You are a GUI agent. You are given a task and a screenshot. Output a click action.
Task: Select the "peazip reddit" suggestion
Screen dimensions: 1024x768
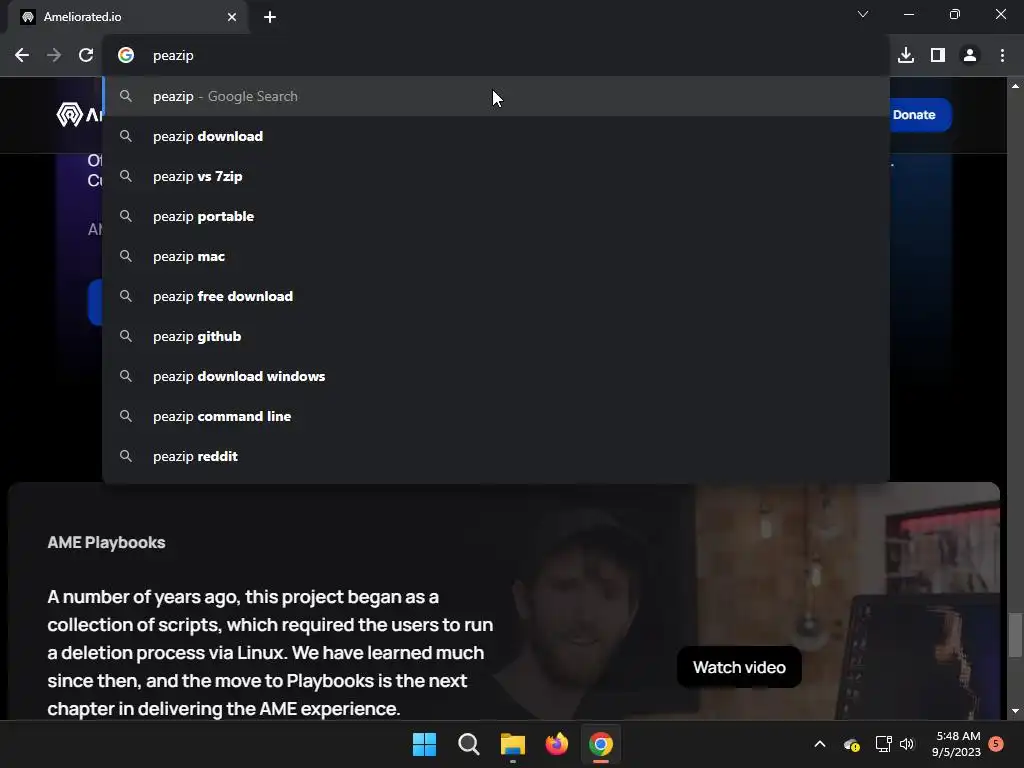point(496,456)
